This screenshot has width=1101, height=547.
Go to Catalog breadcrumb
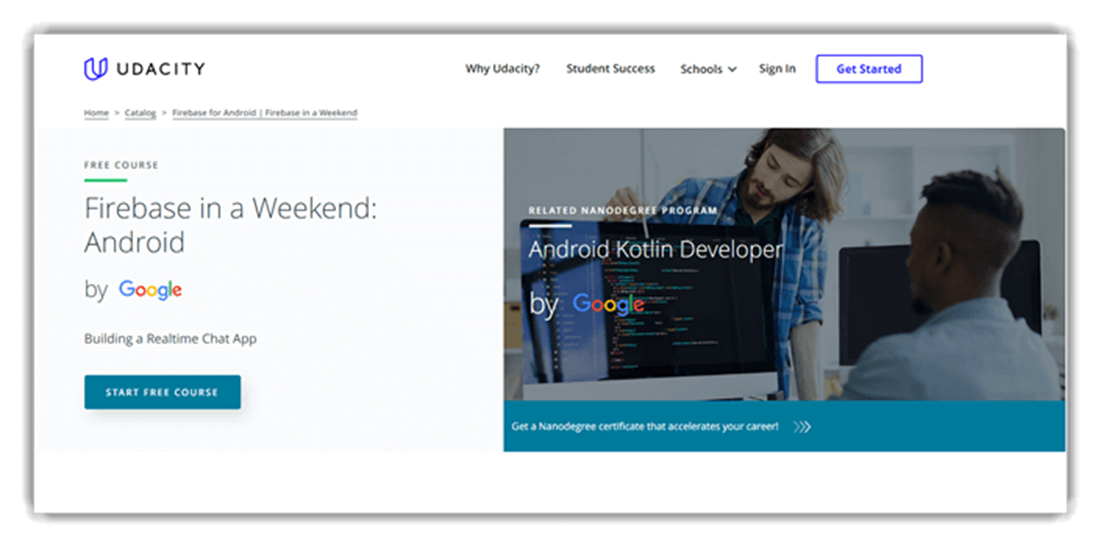coord(140,112)
